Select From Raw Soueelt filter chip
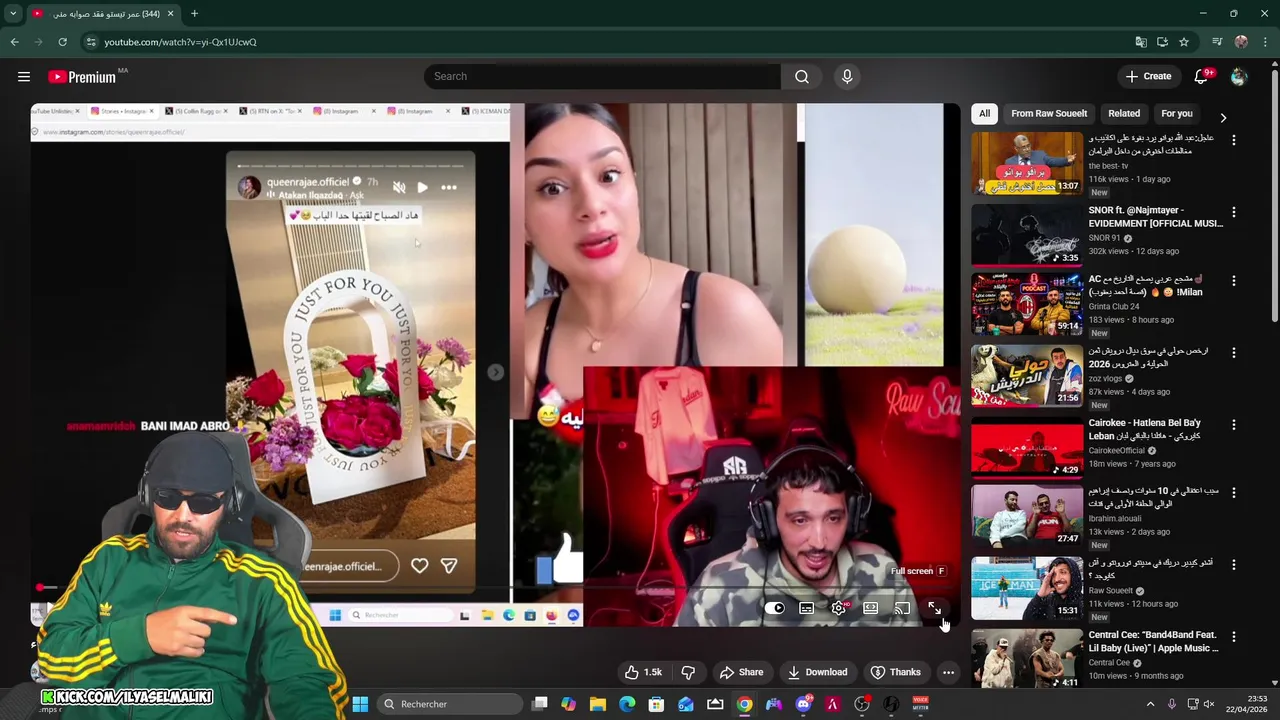The image size is (1280, 720). pyautogui.click(x=1049, y=114)
